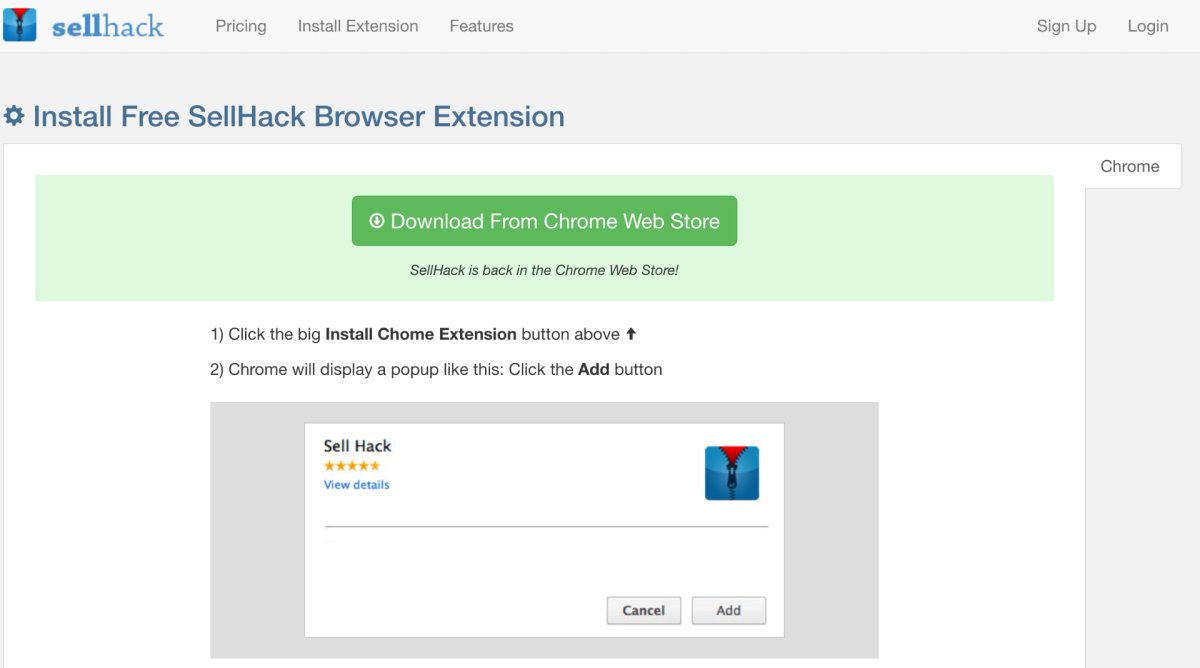Screen dimensions: 1200x668
Task: Click the Cancel button in the popup image
Action: click(644, 610)
